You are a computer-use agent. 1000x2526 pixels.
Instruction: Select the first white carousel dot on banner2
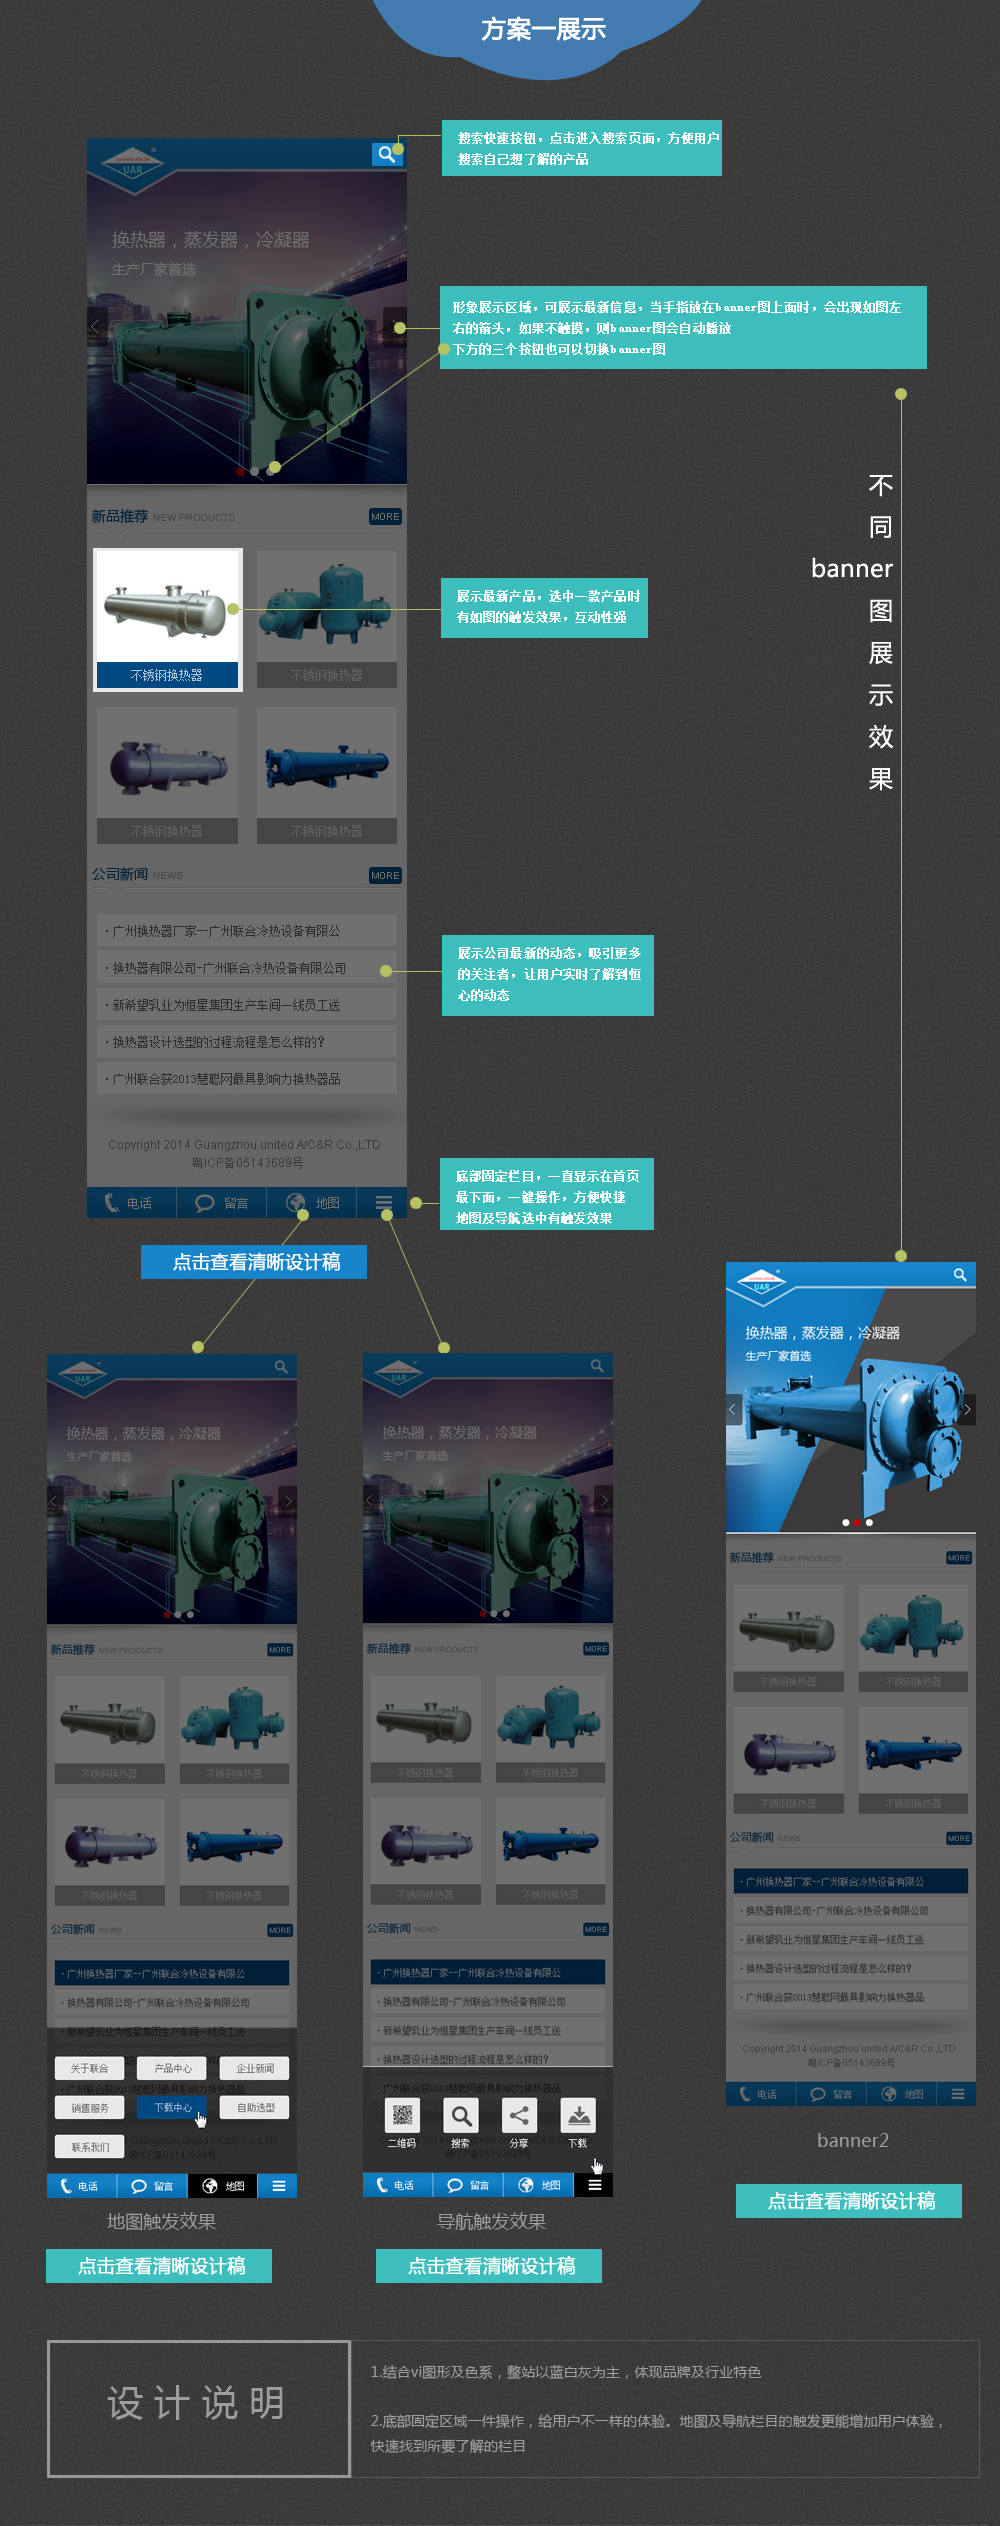846,1522
